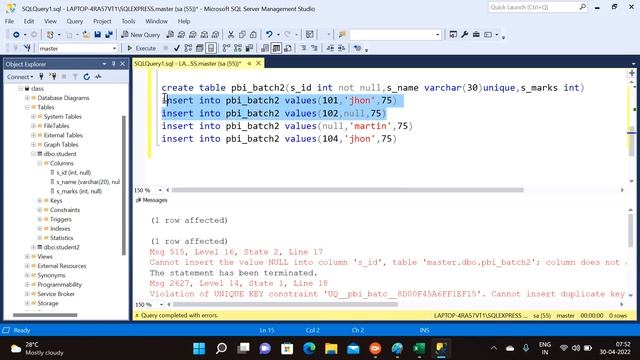The image size is (640, 360).
Task: Click the Toolbox icon in the toolbar
Action: point(476,35)
